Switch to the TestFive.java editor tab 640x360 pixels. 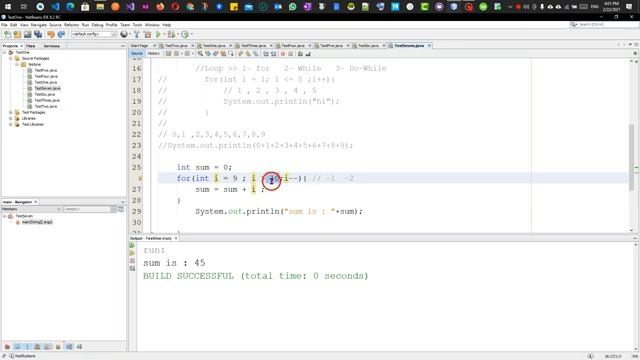[331, 46]
